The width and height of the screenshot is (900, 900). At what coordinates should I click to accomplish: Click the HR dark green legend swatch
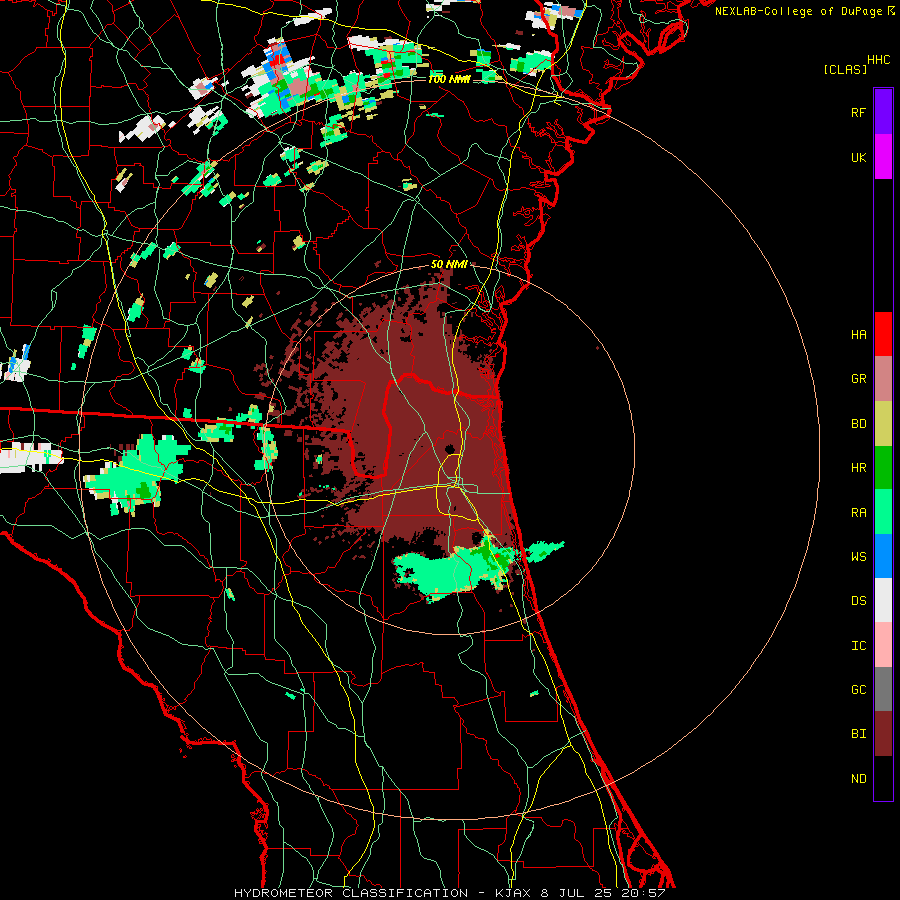click(883, 468)
